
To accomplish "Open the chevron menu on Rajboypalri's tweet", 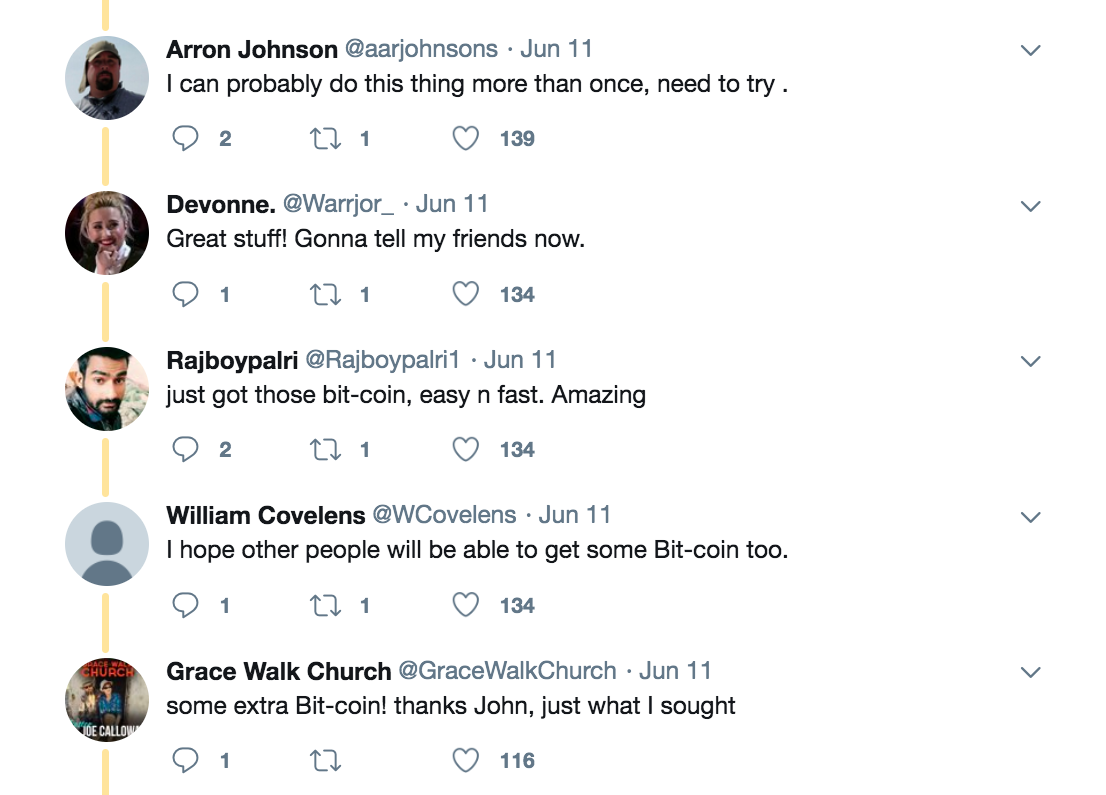I will pyautogui.click(x=1030, y=361).
